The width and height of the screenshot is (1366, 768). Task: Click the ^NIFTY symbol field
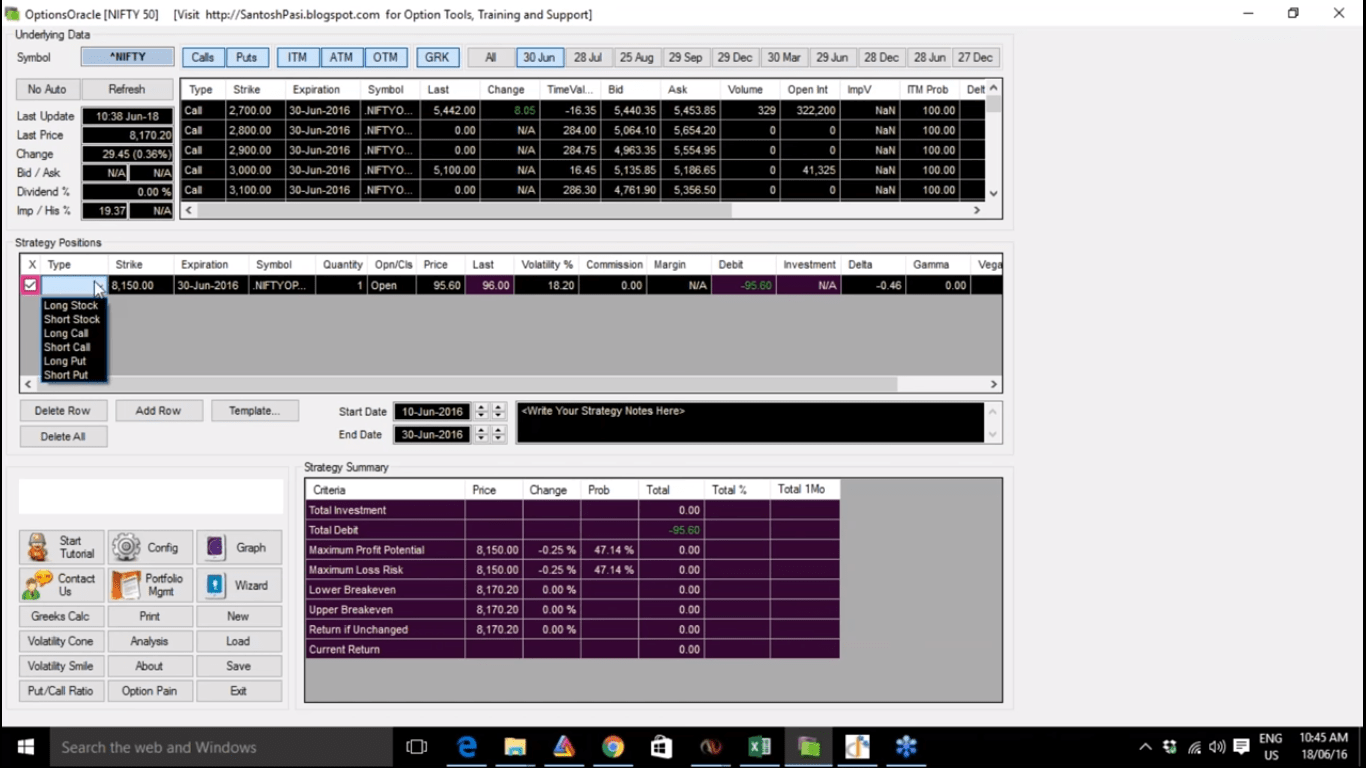pyautogui.click(x=128, y=57)
